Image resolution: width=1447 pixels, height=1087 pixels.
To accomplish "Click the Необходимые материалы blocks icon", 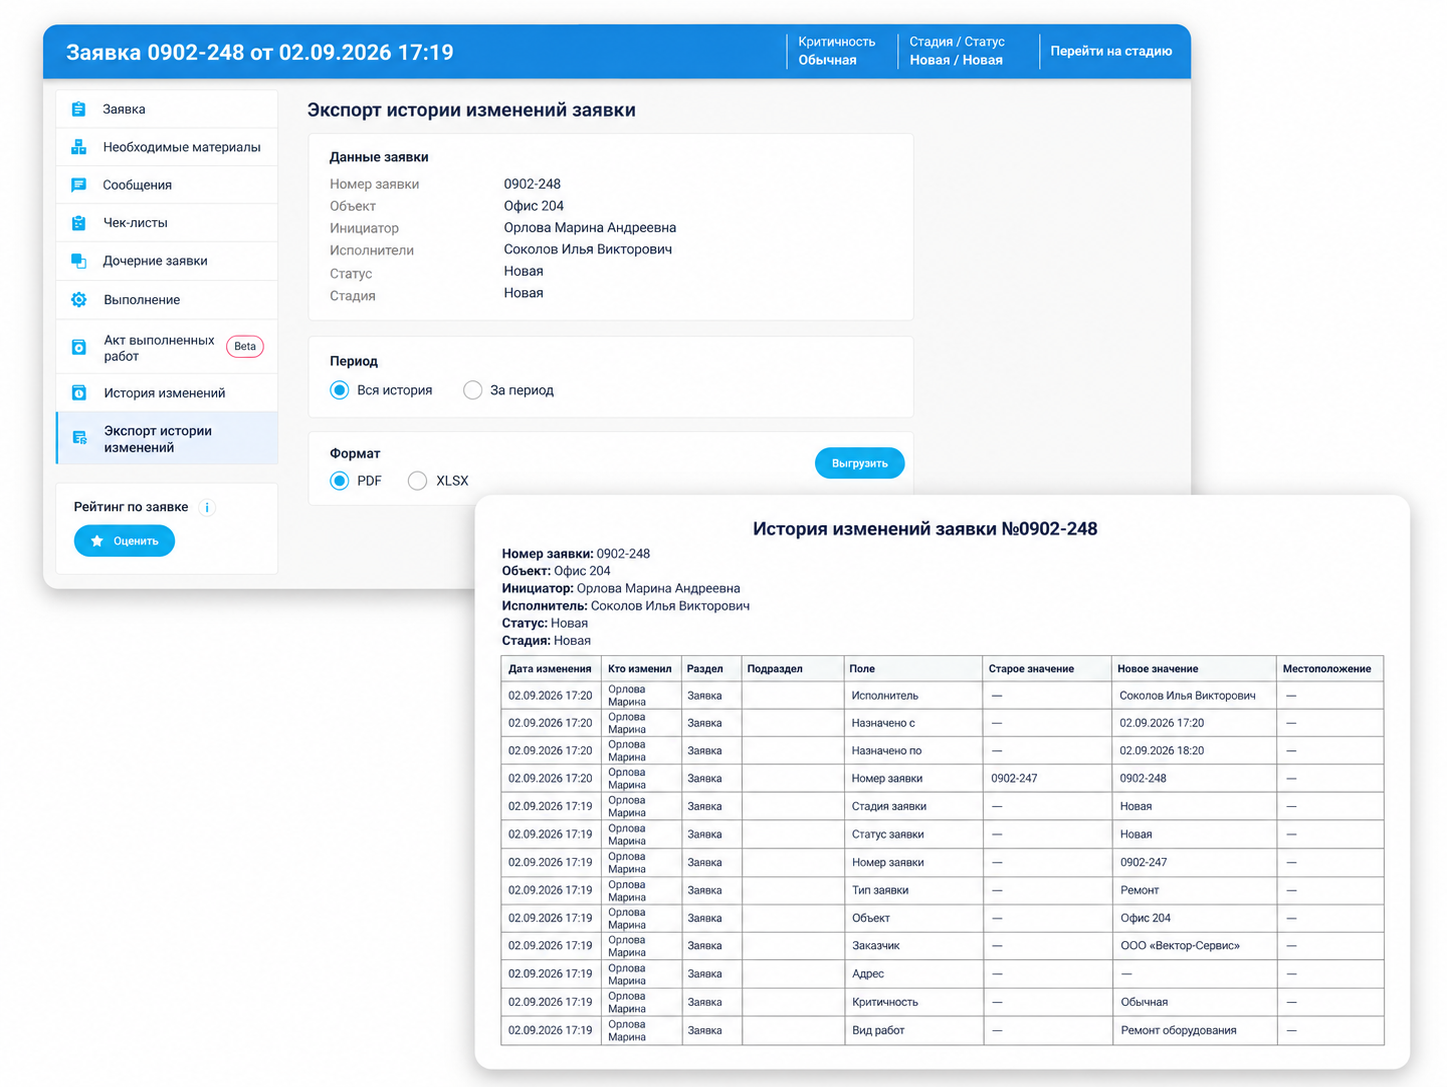I will (x=79, y=147).
